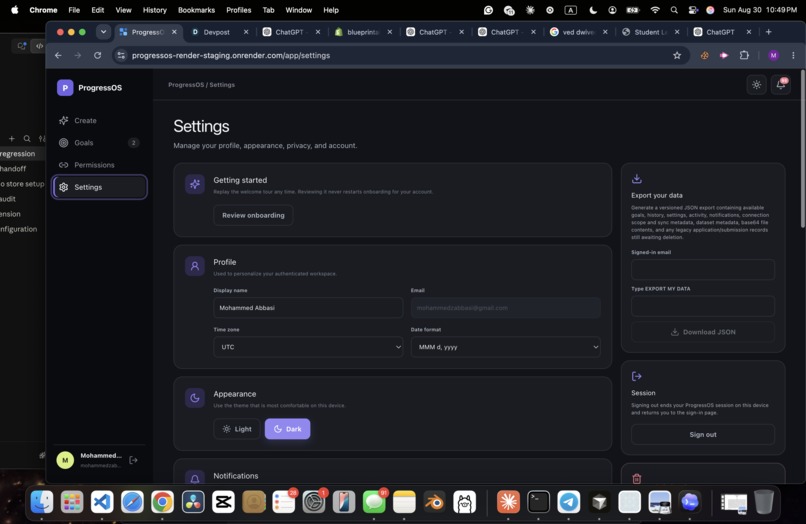This screenshot has width=806, height=524.
Task: Click the Signed-in email input field
Action: (x=703, y=269)
